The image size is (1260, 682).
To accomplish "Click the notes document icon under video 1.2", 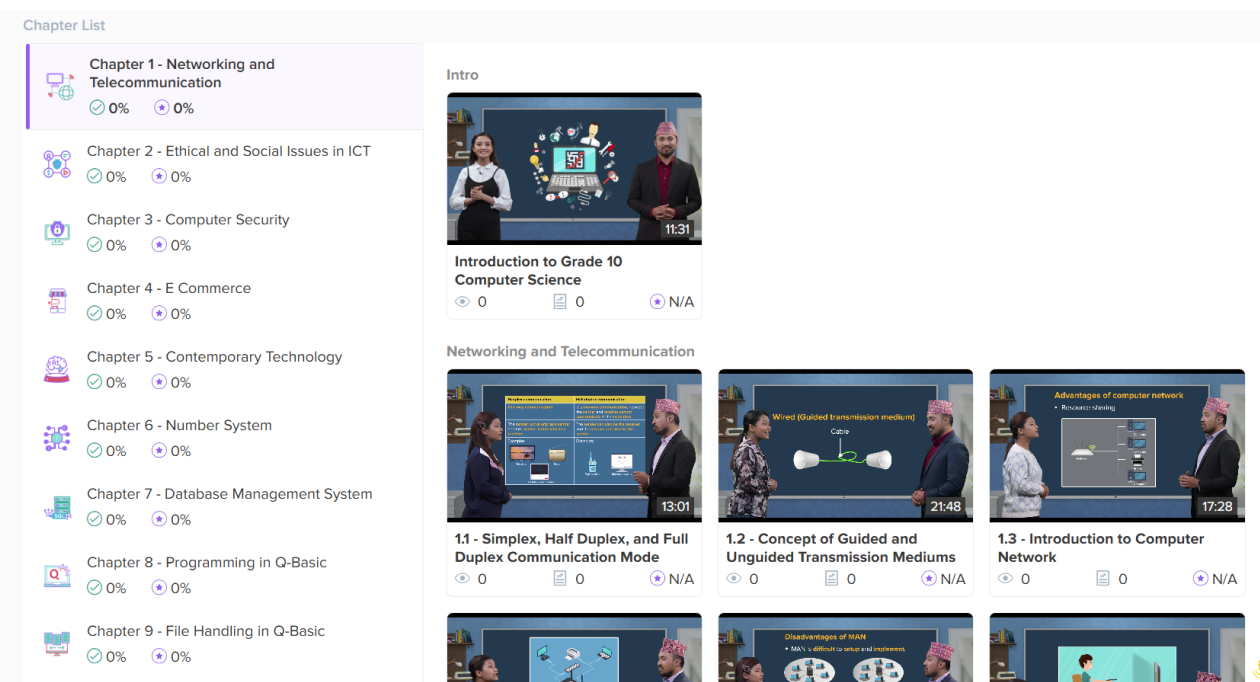I will pyautogui.click(x=831, y=579).
